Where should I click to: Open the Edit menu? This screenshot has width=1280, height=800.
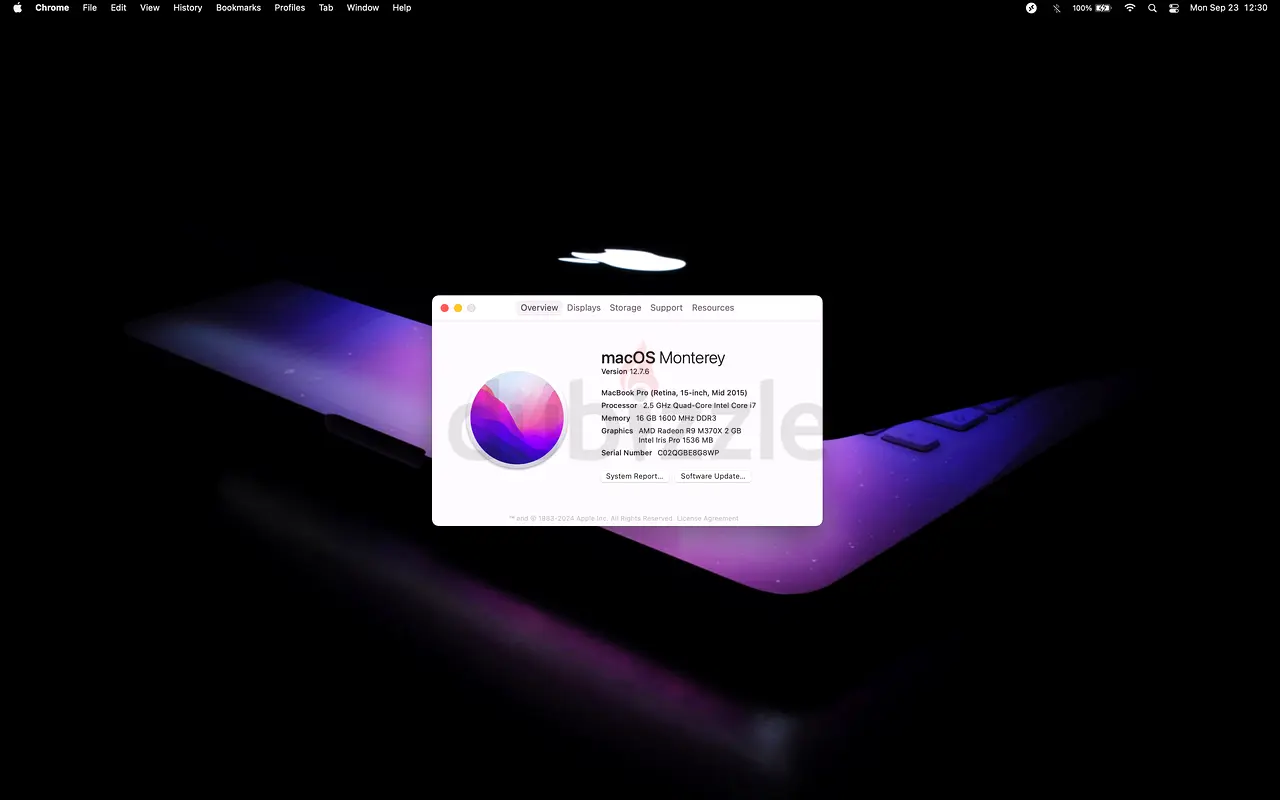(118, 8)
